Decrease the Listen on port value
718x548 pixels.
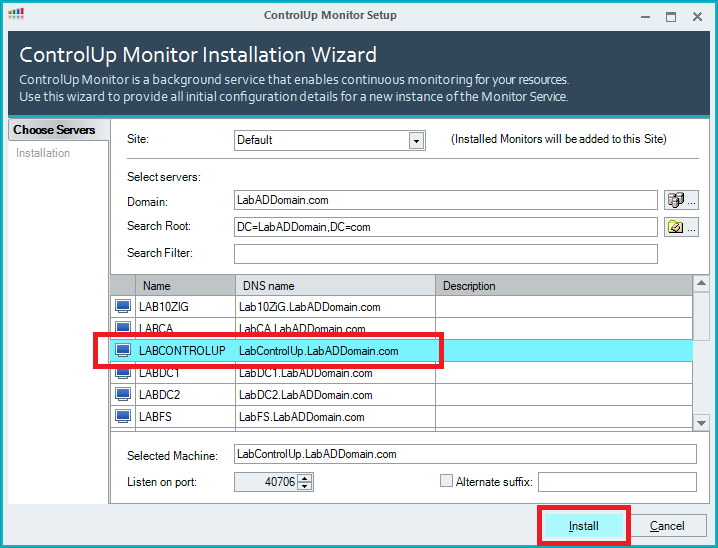pyautogui.click(x=305, y=487)
